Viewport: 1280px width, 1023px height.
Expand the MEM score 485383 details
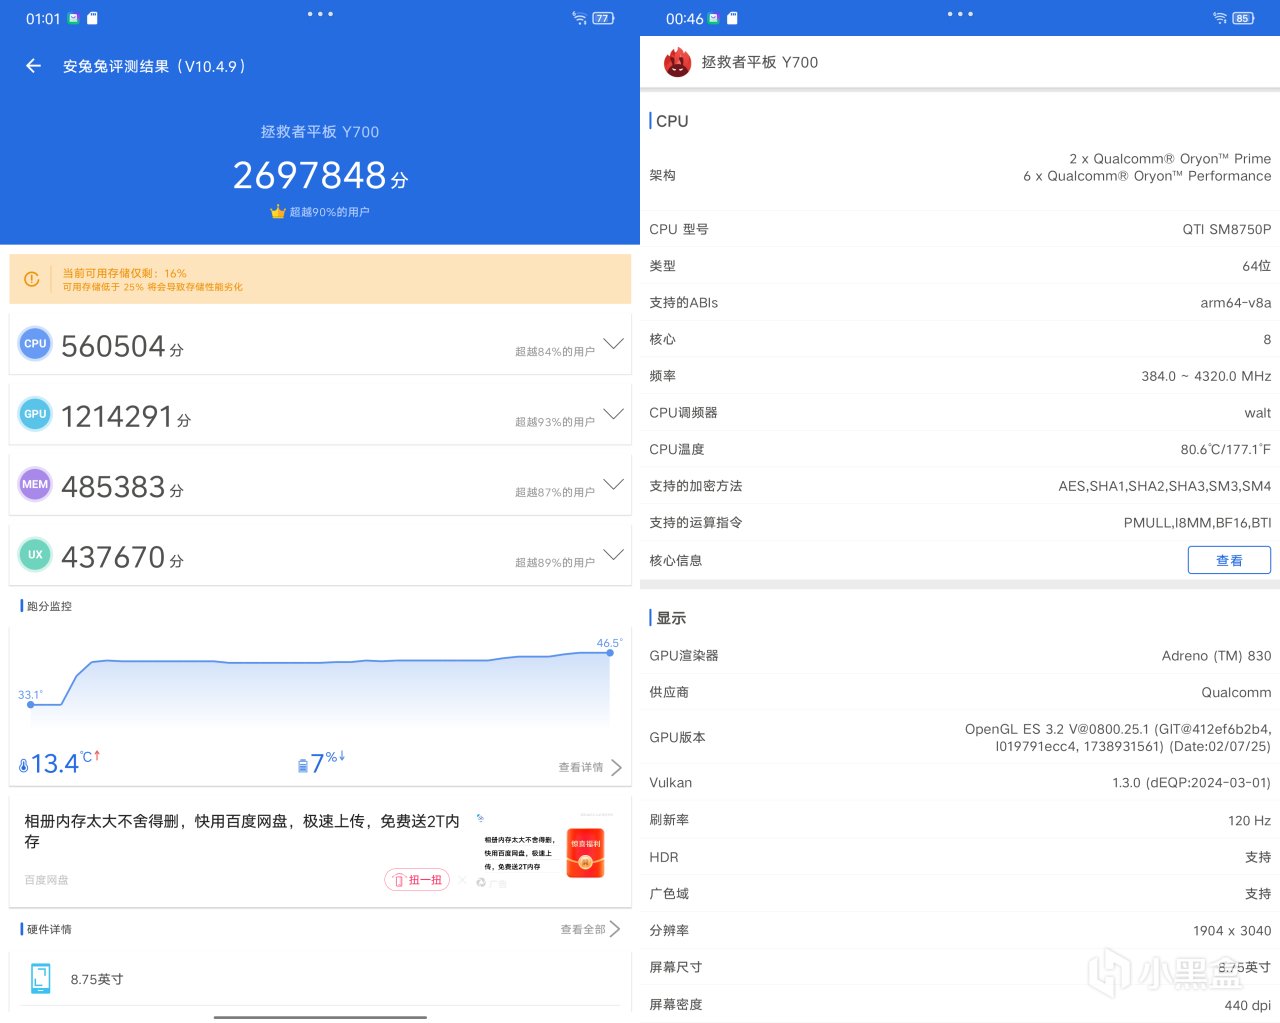coord(614,484)
